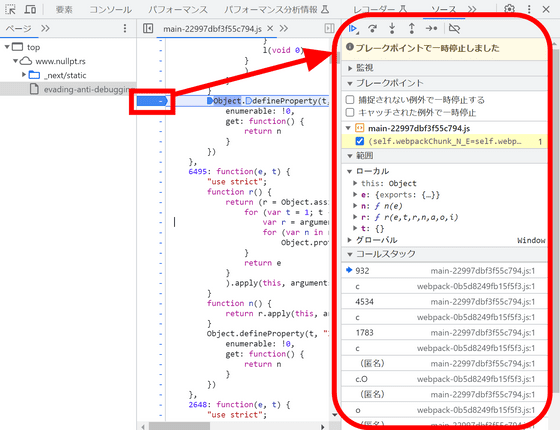Expand the t: {} variable

tap(355, 228)
